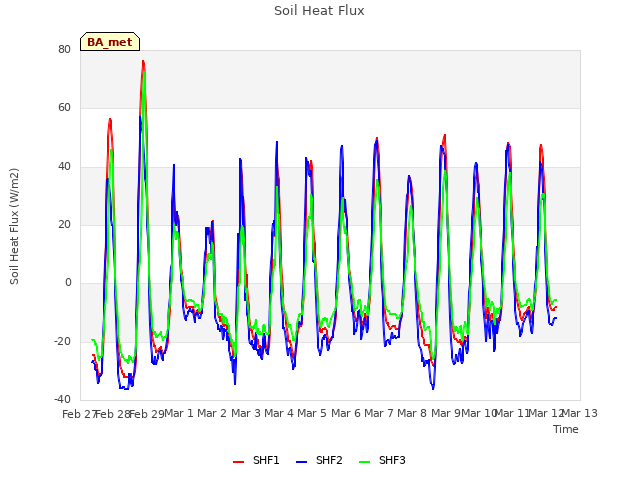Click the -20 y-axis tick label
The height and width of the screenshot is (480, 640).
62,341
